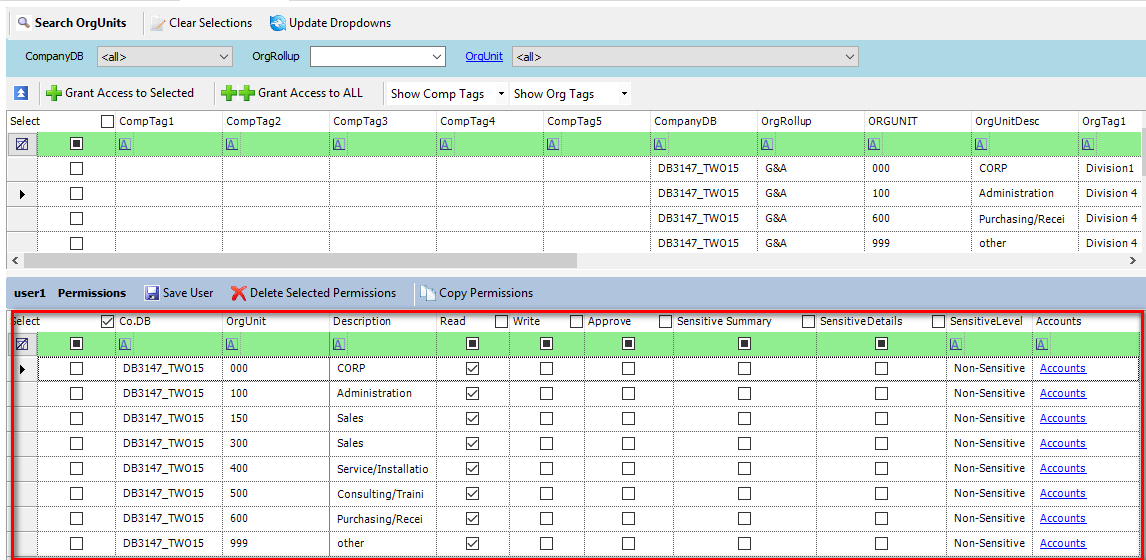Viewport: 1146px width, 560px height.
Task: Open the OrgRollup dropdown
Action: (378, 56)
